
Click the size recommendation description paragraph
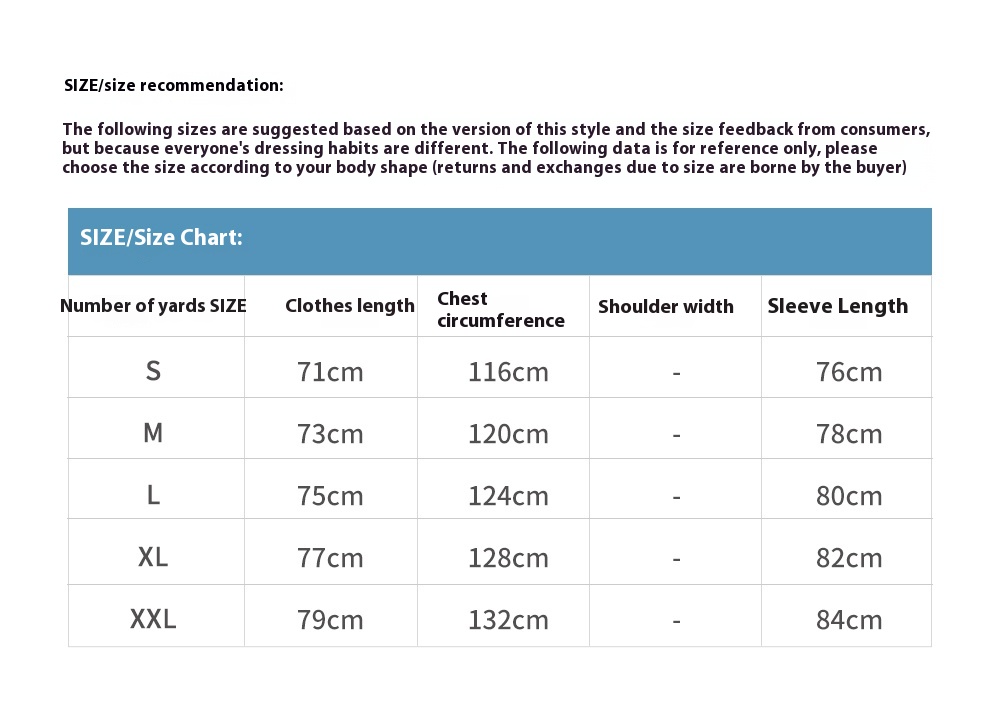(496, 148)
